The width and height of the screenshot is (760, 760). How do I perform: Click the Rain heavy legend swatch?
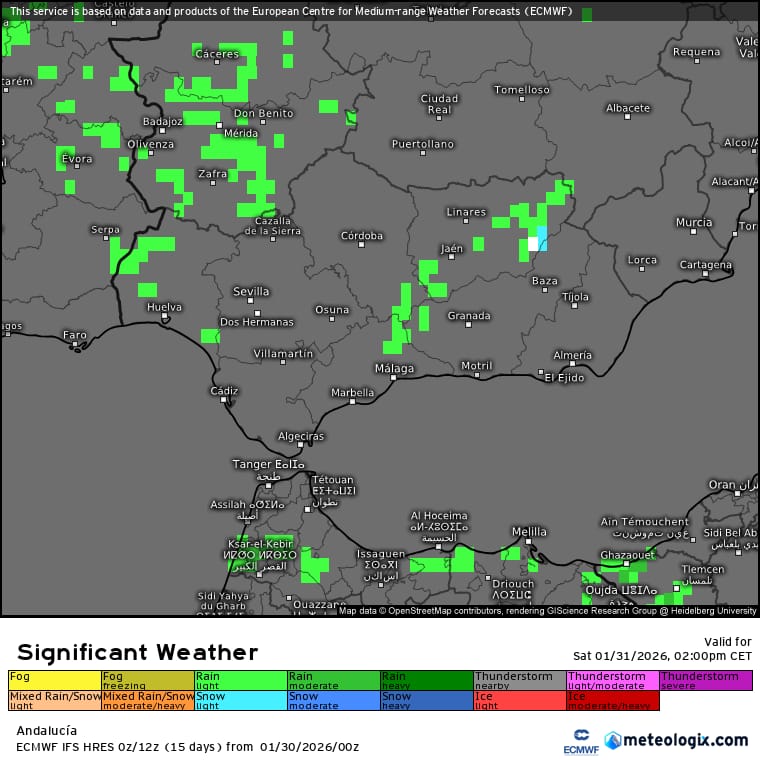click(426, 680)
